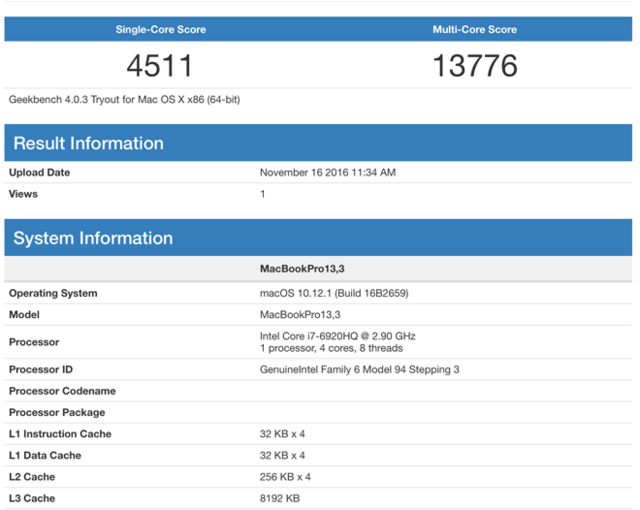Screen dimensions: 640x510
Task: Select the Model value MacBookPro13,3
Action: [x=300, y=315]
